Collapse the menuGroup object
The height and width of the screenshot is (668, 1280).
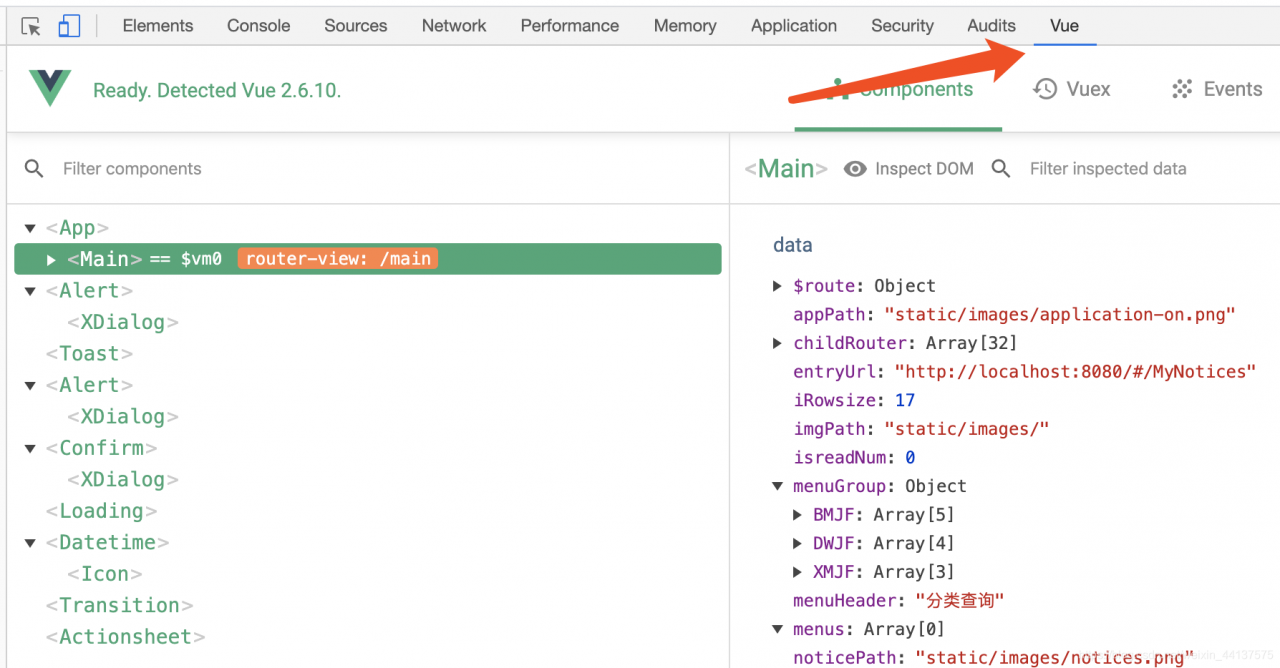(778, 486)
